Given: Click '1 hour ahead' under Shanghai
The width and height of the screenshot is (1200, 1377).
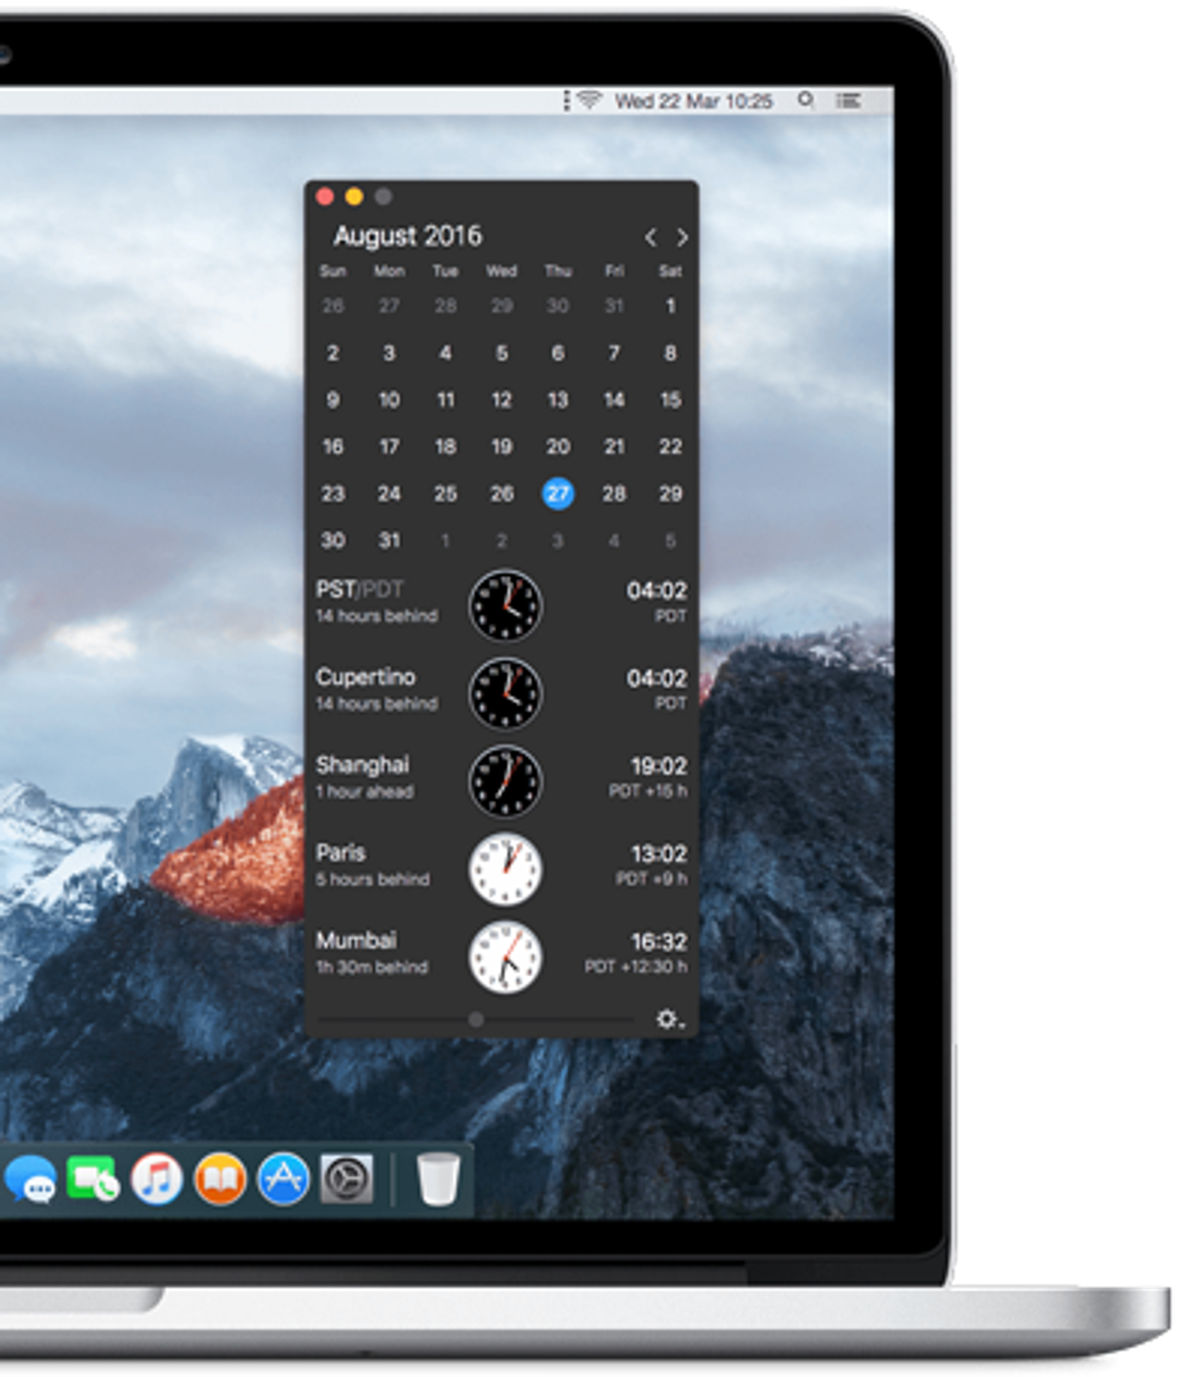Looking at the screenshot, I should coord(364,791).
